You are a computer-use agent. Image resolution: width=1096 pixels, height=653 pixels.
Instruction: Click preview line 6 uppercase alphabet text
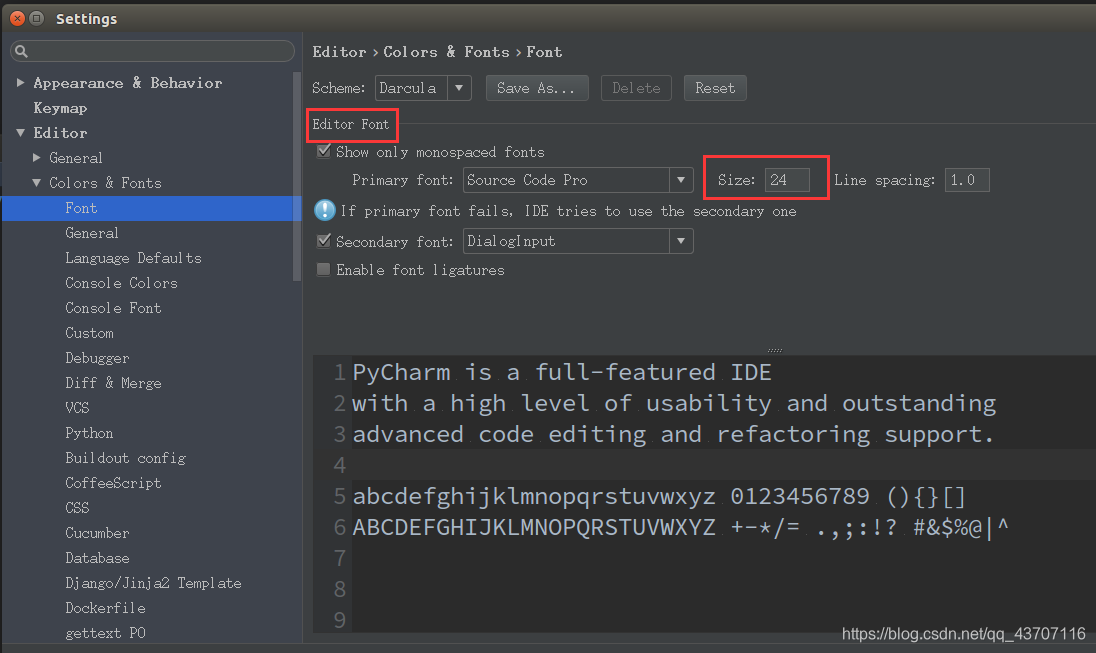tap(680, 527)
